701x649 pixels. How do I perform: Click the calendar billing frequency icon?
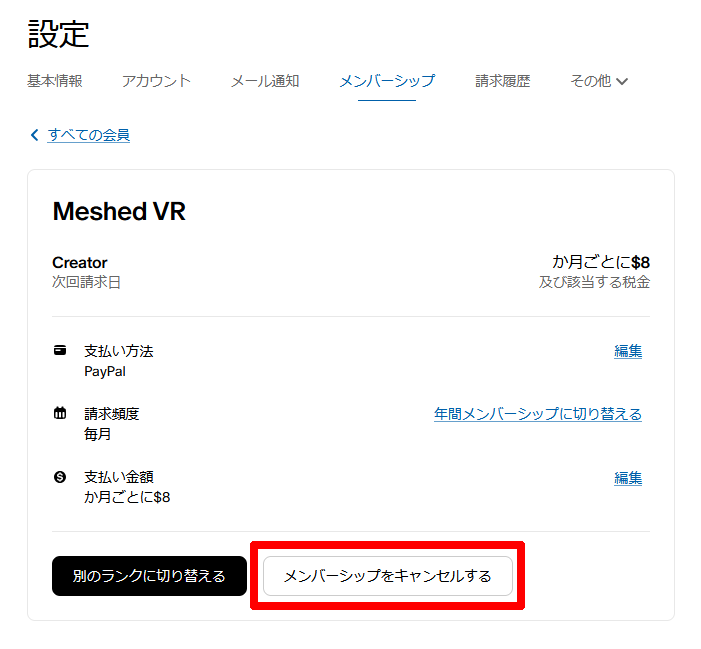60,413
